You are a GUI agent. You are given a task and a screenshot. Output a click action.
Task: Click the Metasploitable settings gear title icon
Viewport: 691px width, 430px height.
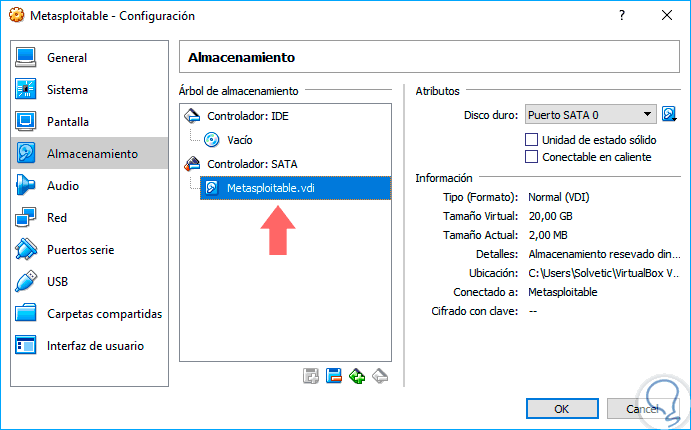coord(16,15)
